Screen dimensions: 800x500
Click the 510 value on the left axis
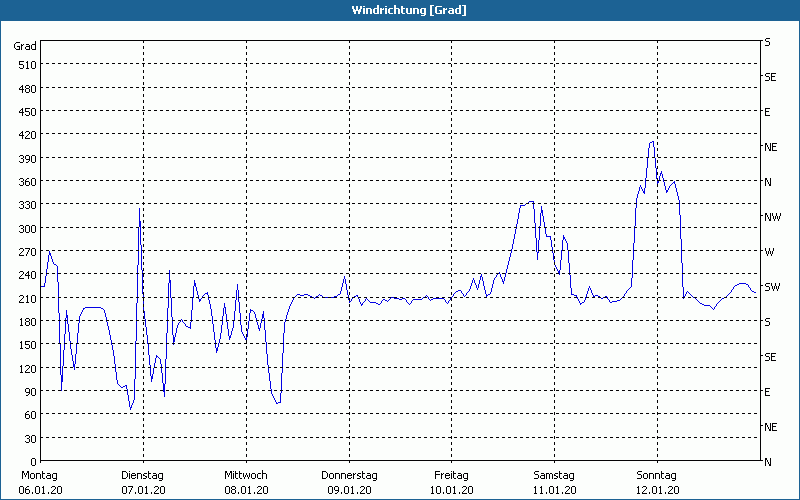tap(25, 65)
